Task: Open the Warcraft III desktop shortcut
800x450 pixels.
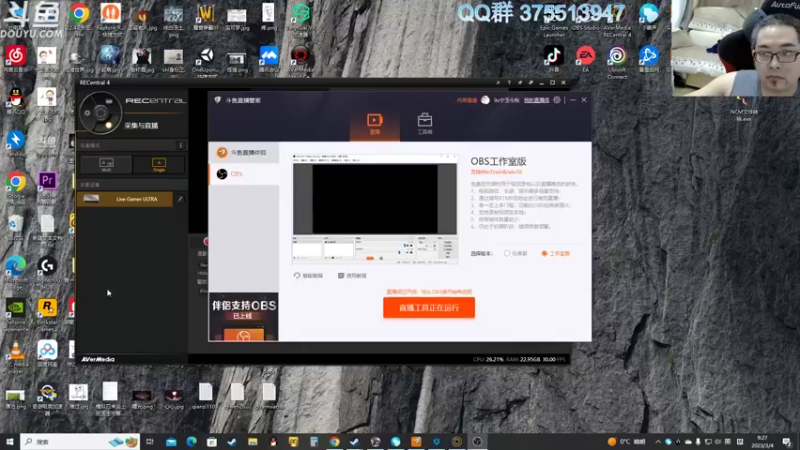Action: [206, 17]
